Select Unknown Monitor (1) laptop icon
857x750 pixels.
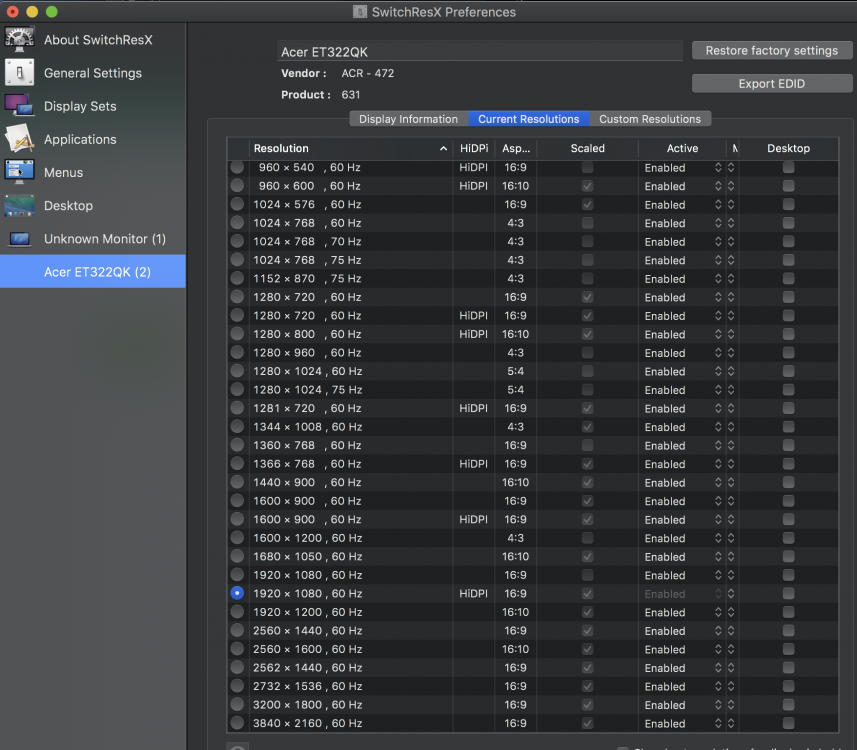pos(20,239)
